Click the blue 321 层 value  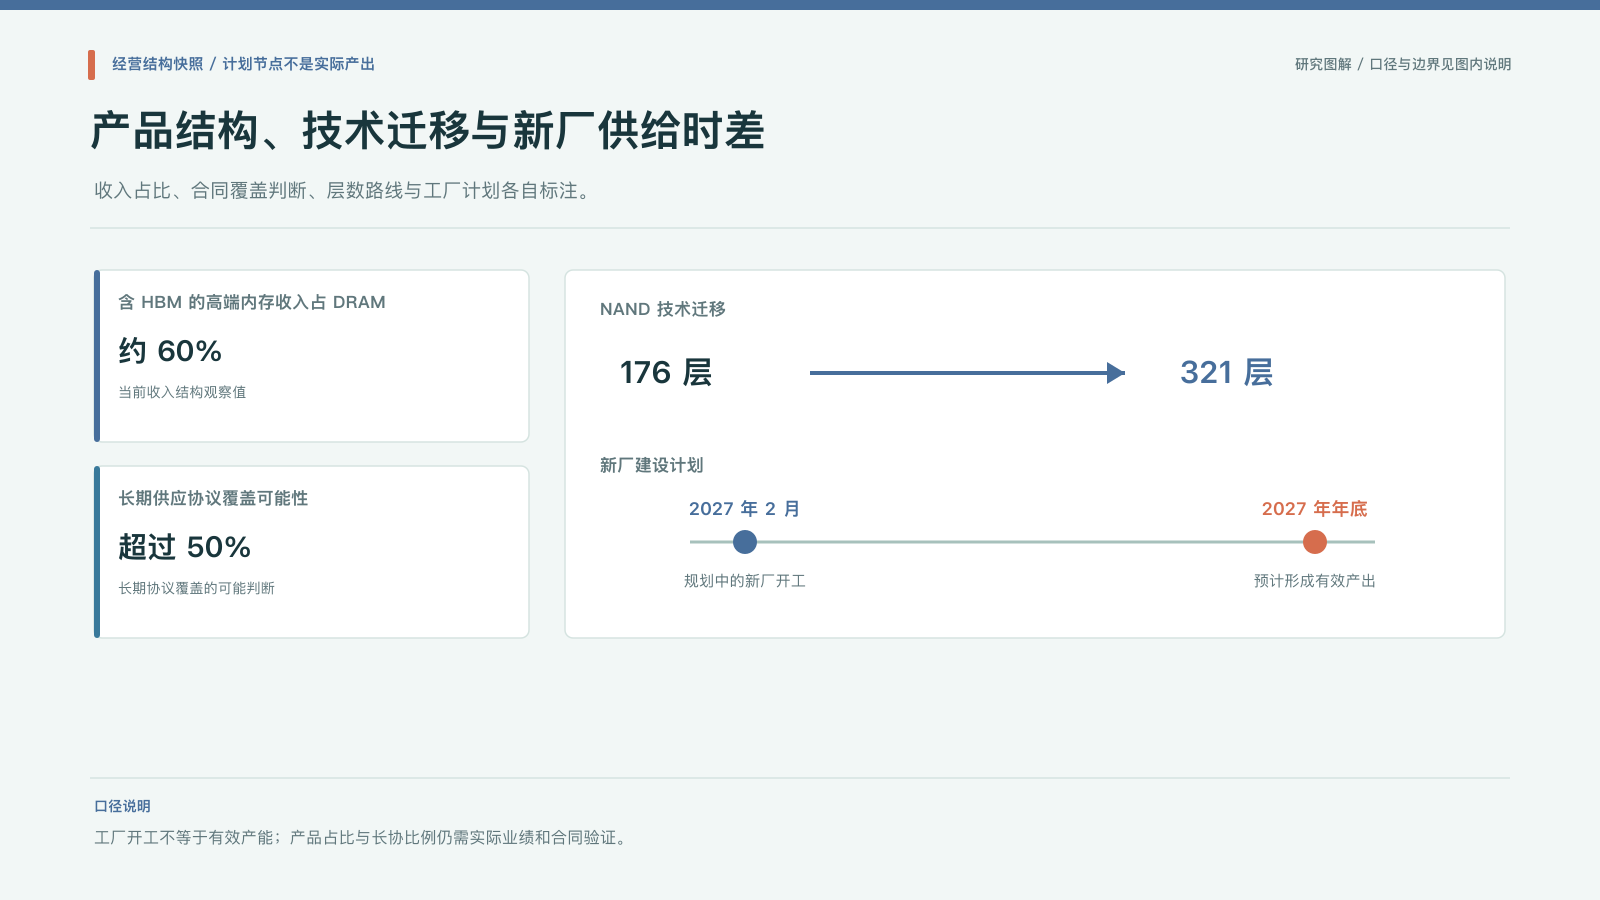coord(1227,373)
